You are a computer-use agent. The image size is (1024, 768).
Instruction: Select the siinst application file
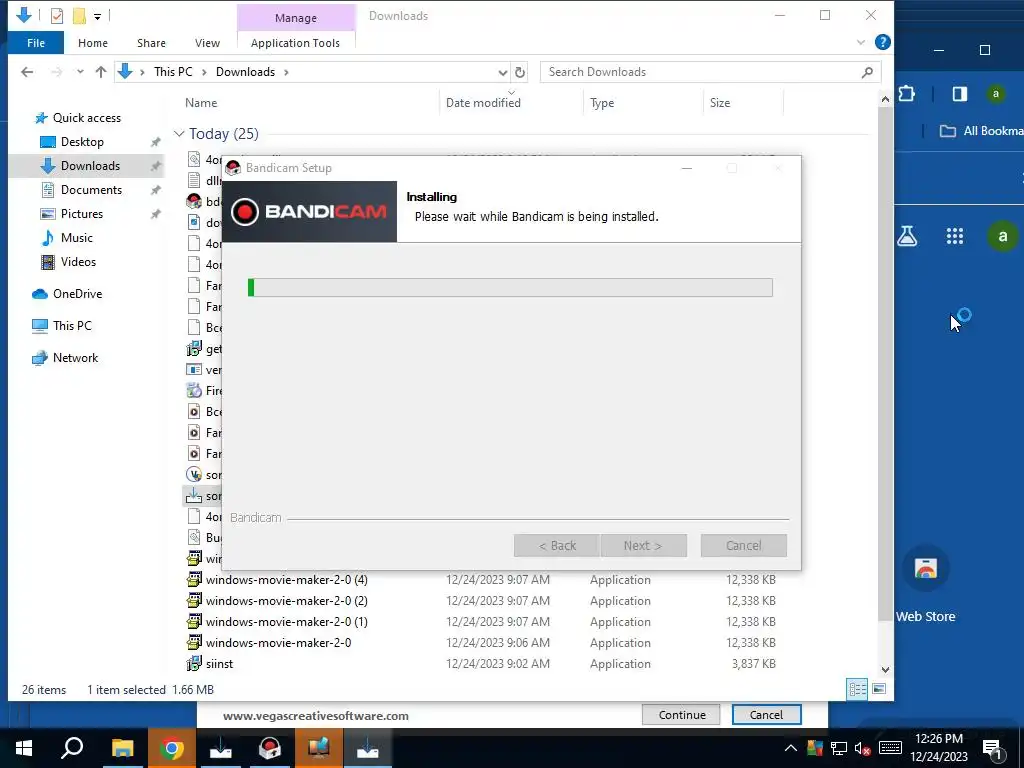(219, 664)
